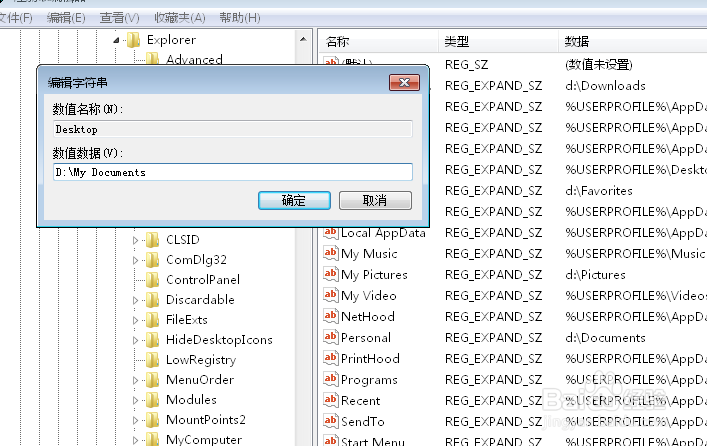
Task: Select the My Music entry name
Action: point(369,254)
